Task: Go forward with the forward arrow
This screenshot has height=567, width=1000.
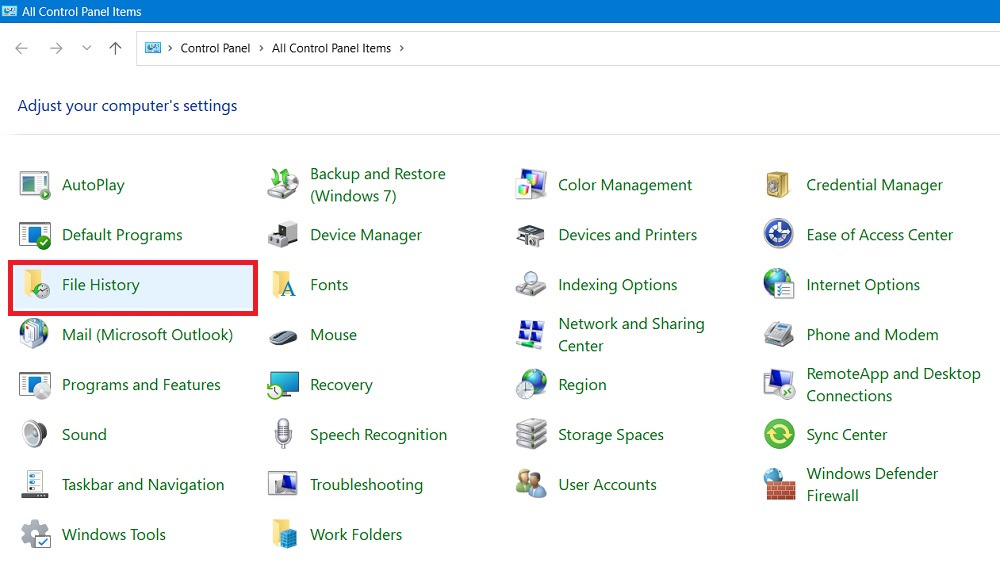Action: [56, 48]
